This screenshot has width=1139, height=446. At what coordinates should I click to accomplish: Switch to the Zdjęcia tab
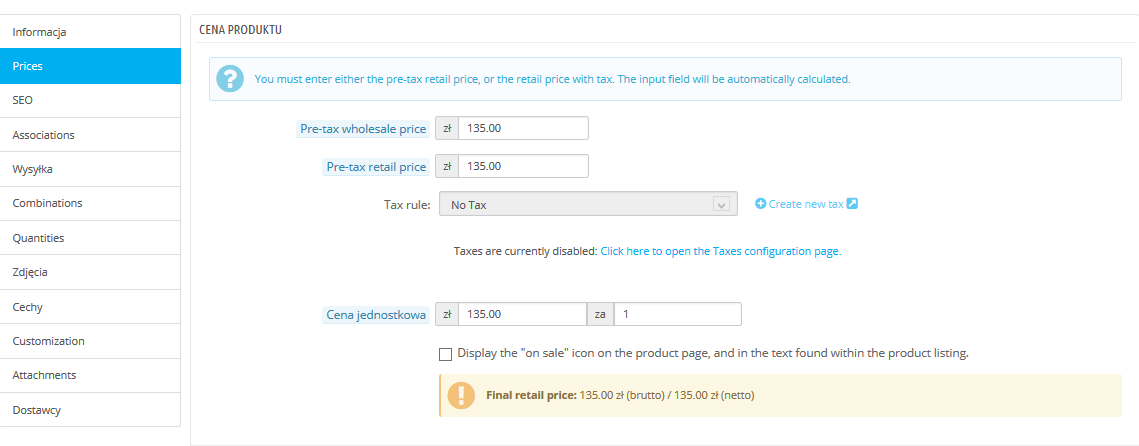(x=90, y=272)
